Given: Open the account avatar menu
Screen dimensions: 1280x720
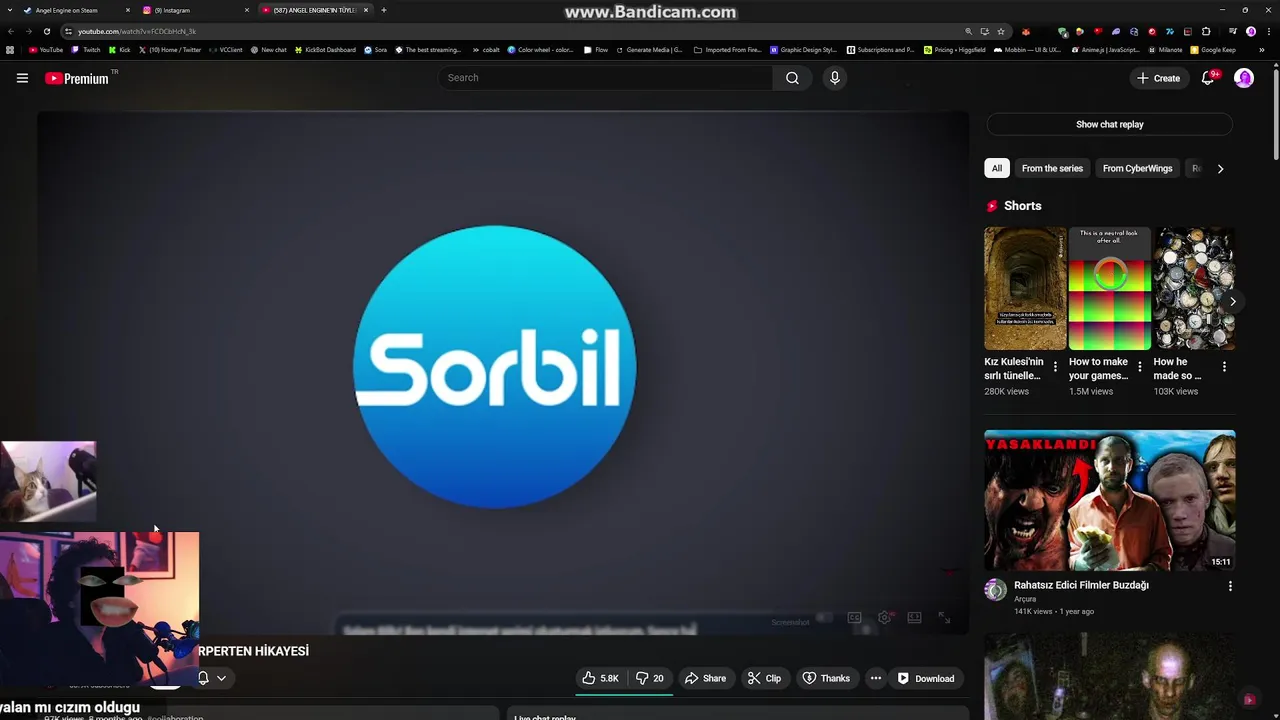Looking at the screenshot, I should [x=1244, y=78].
